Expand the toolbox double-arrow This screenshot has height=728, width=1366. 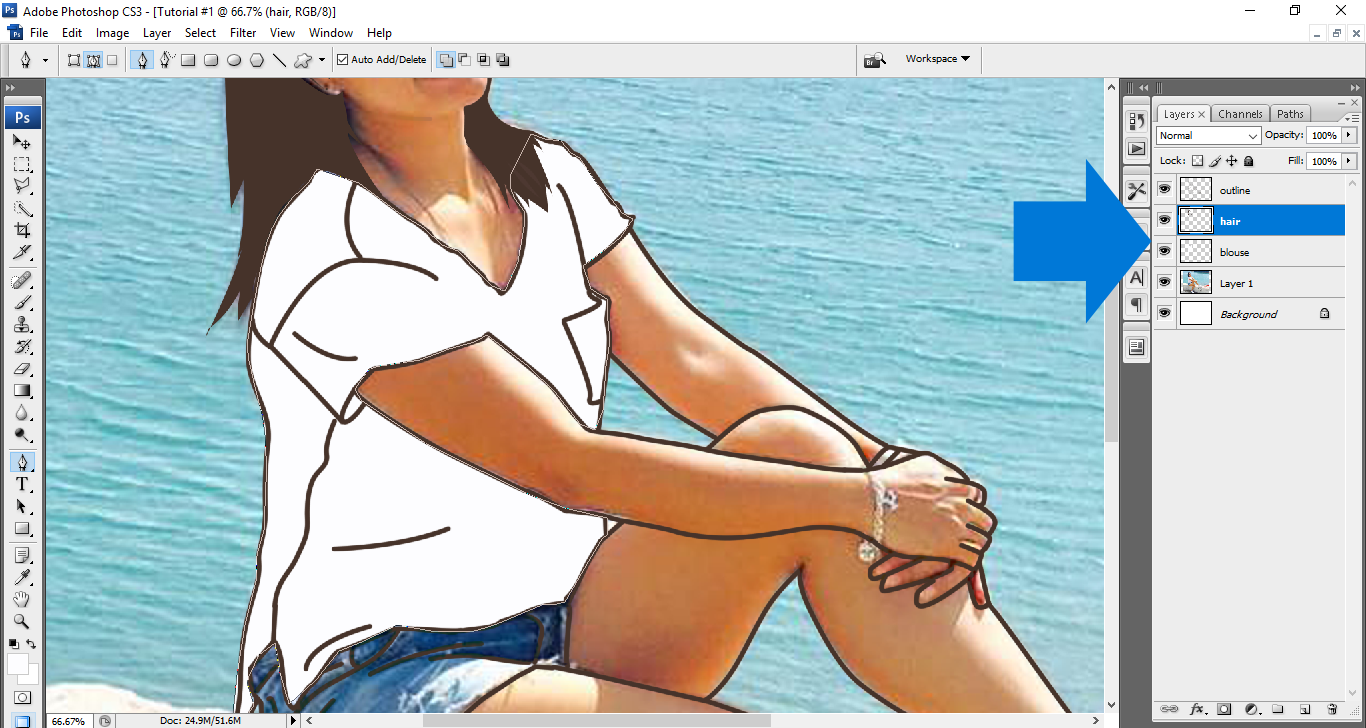11,88
